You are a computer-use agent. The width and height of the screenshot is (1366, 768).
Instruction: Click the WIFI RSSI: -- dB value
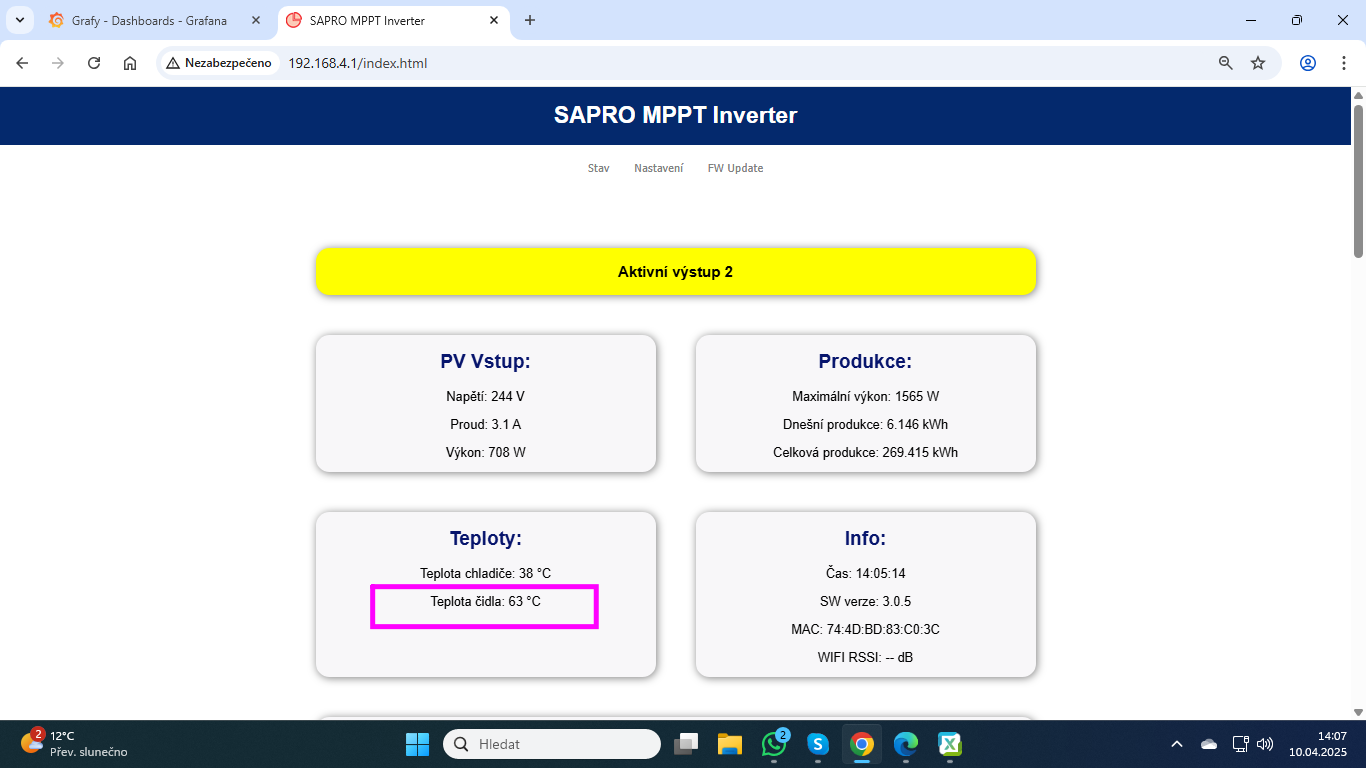click(866, 657)
